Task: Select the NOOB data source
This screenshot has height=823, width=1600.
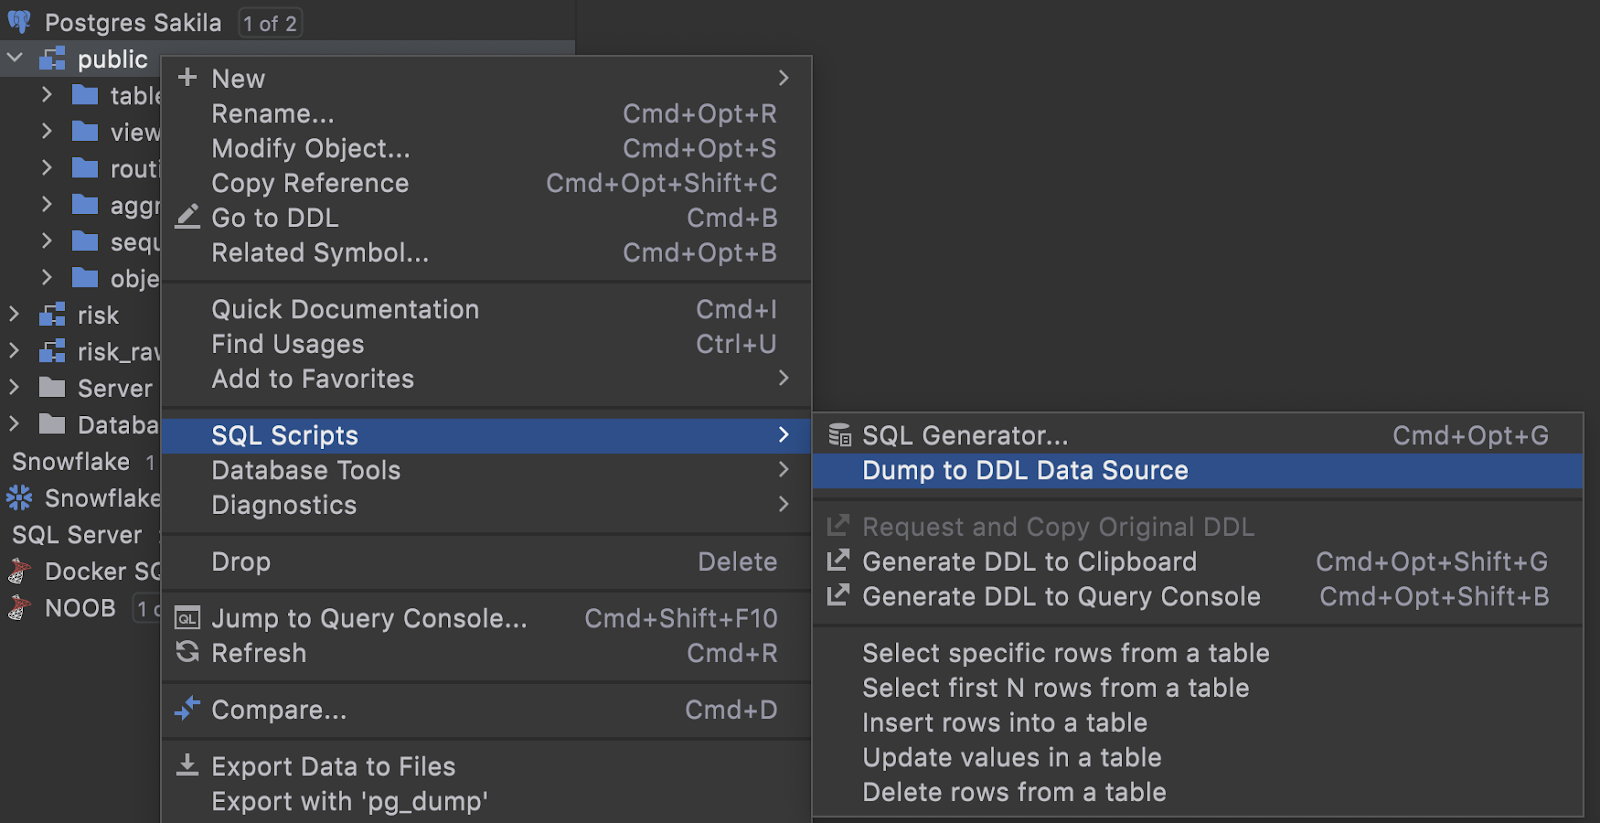Action: pyautogui.click(x=80, y=608)
